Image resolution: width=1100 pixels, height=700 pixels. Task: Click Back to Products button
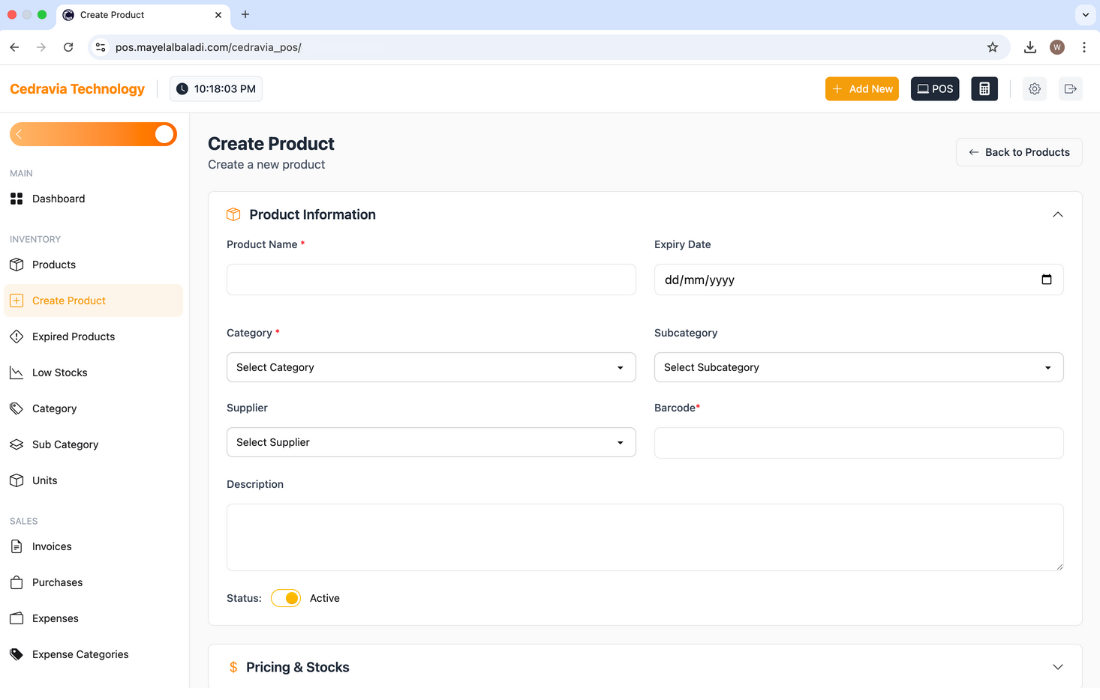pyautogui.click(x=1018, y=152)
